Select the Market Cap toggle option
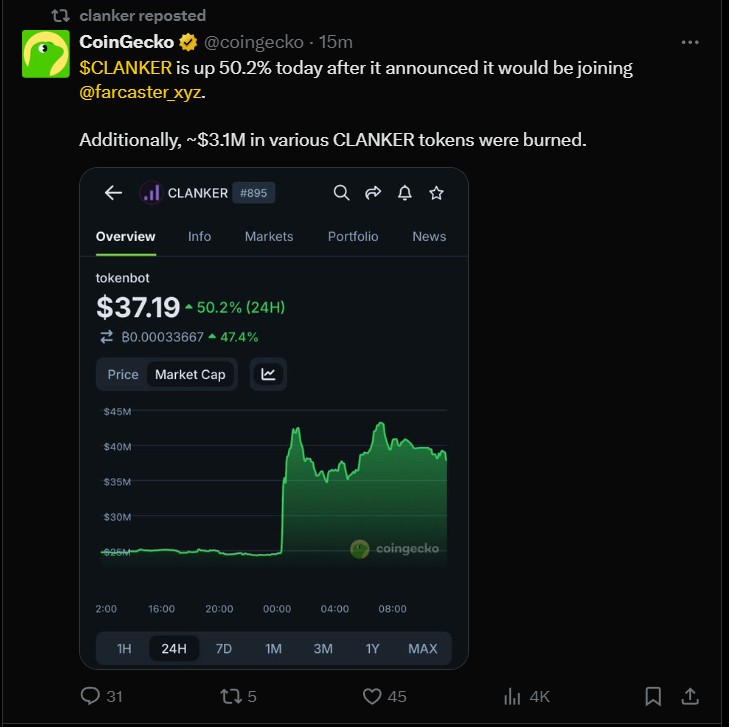This screenshot has height=727, width=729. tap(190, 374)
